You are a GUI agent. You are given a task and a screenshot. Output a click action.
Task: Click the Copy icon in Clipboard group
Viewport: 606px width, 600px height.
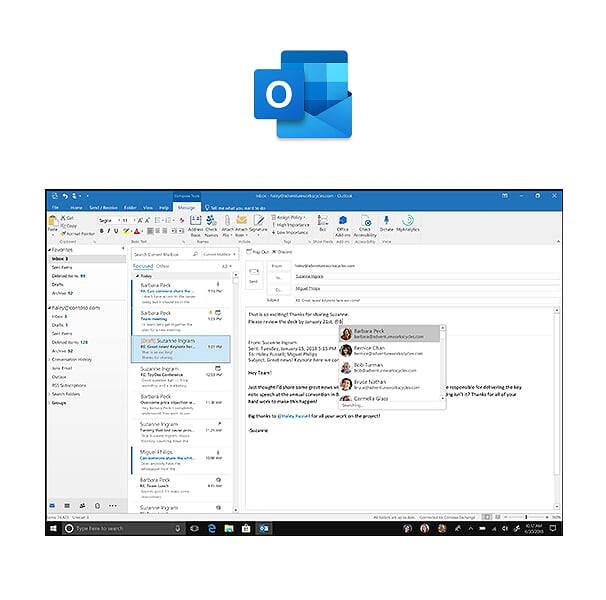click(63, 225)
